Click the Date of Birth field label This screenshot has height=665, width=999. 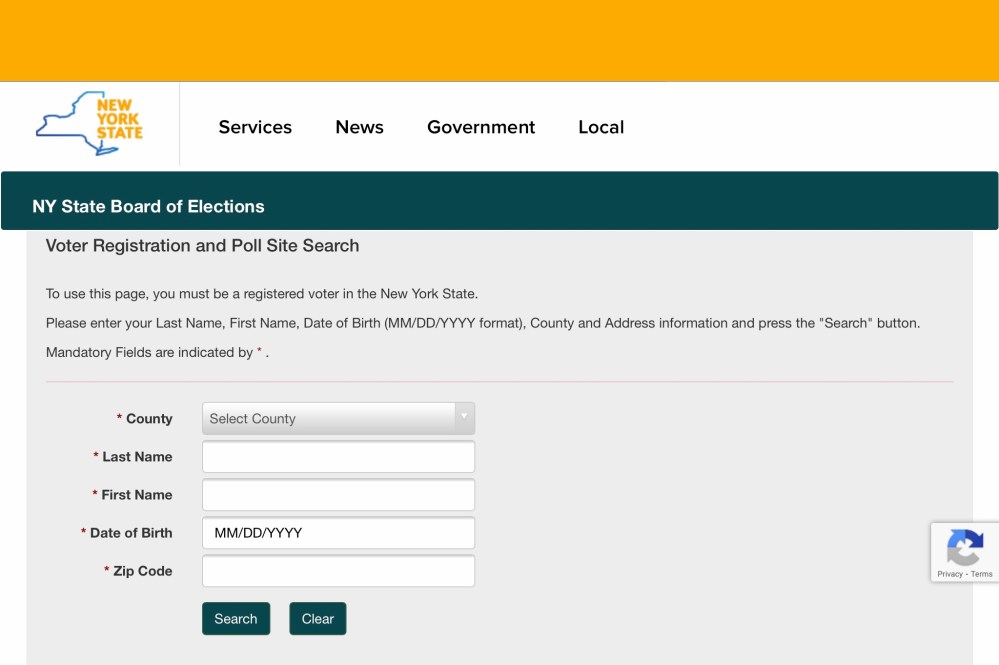pyautogui.click(x=131, y=533)
